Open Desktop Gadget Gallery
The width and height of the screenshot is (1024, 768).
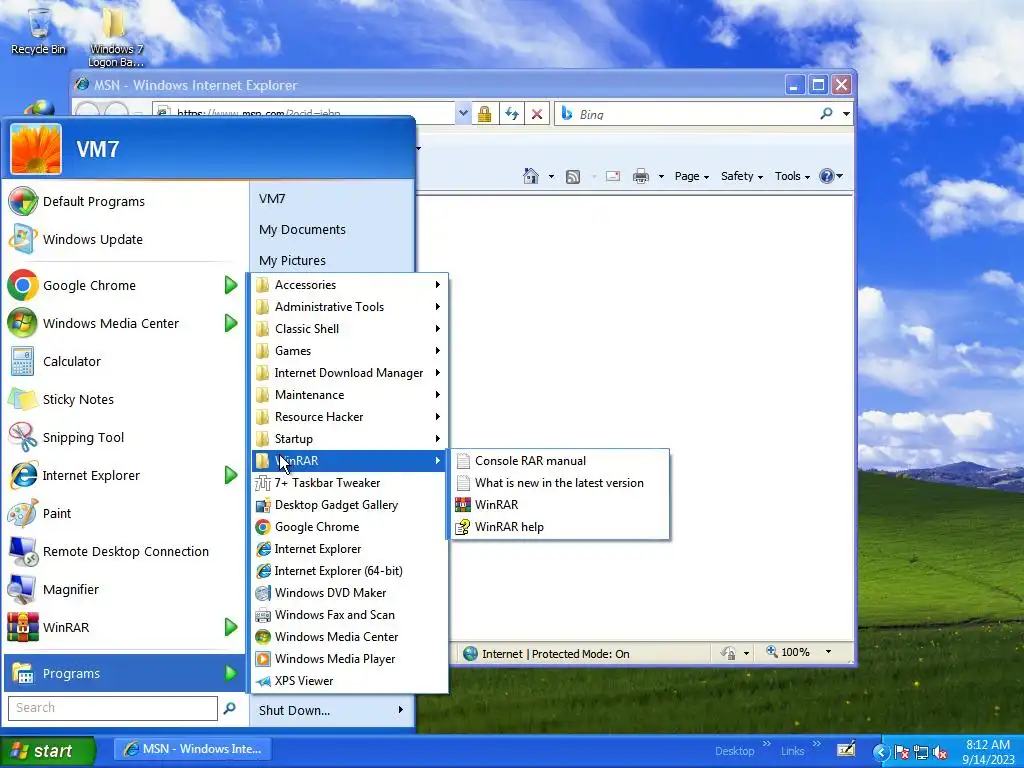349,505
